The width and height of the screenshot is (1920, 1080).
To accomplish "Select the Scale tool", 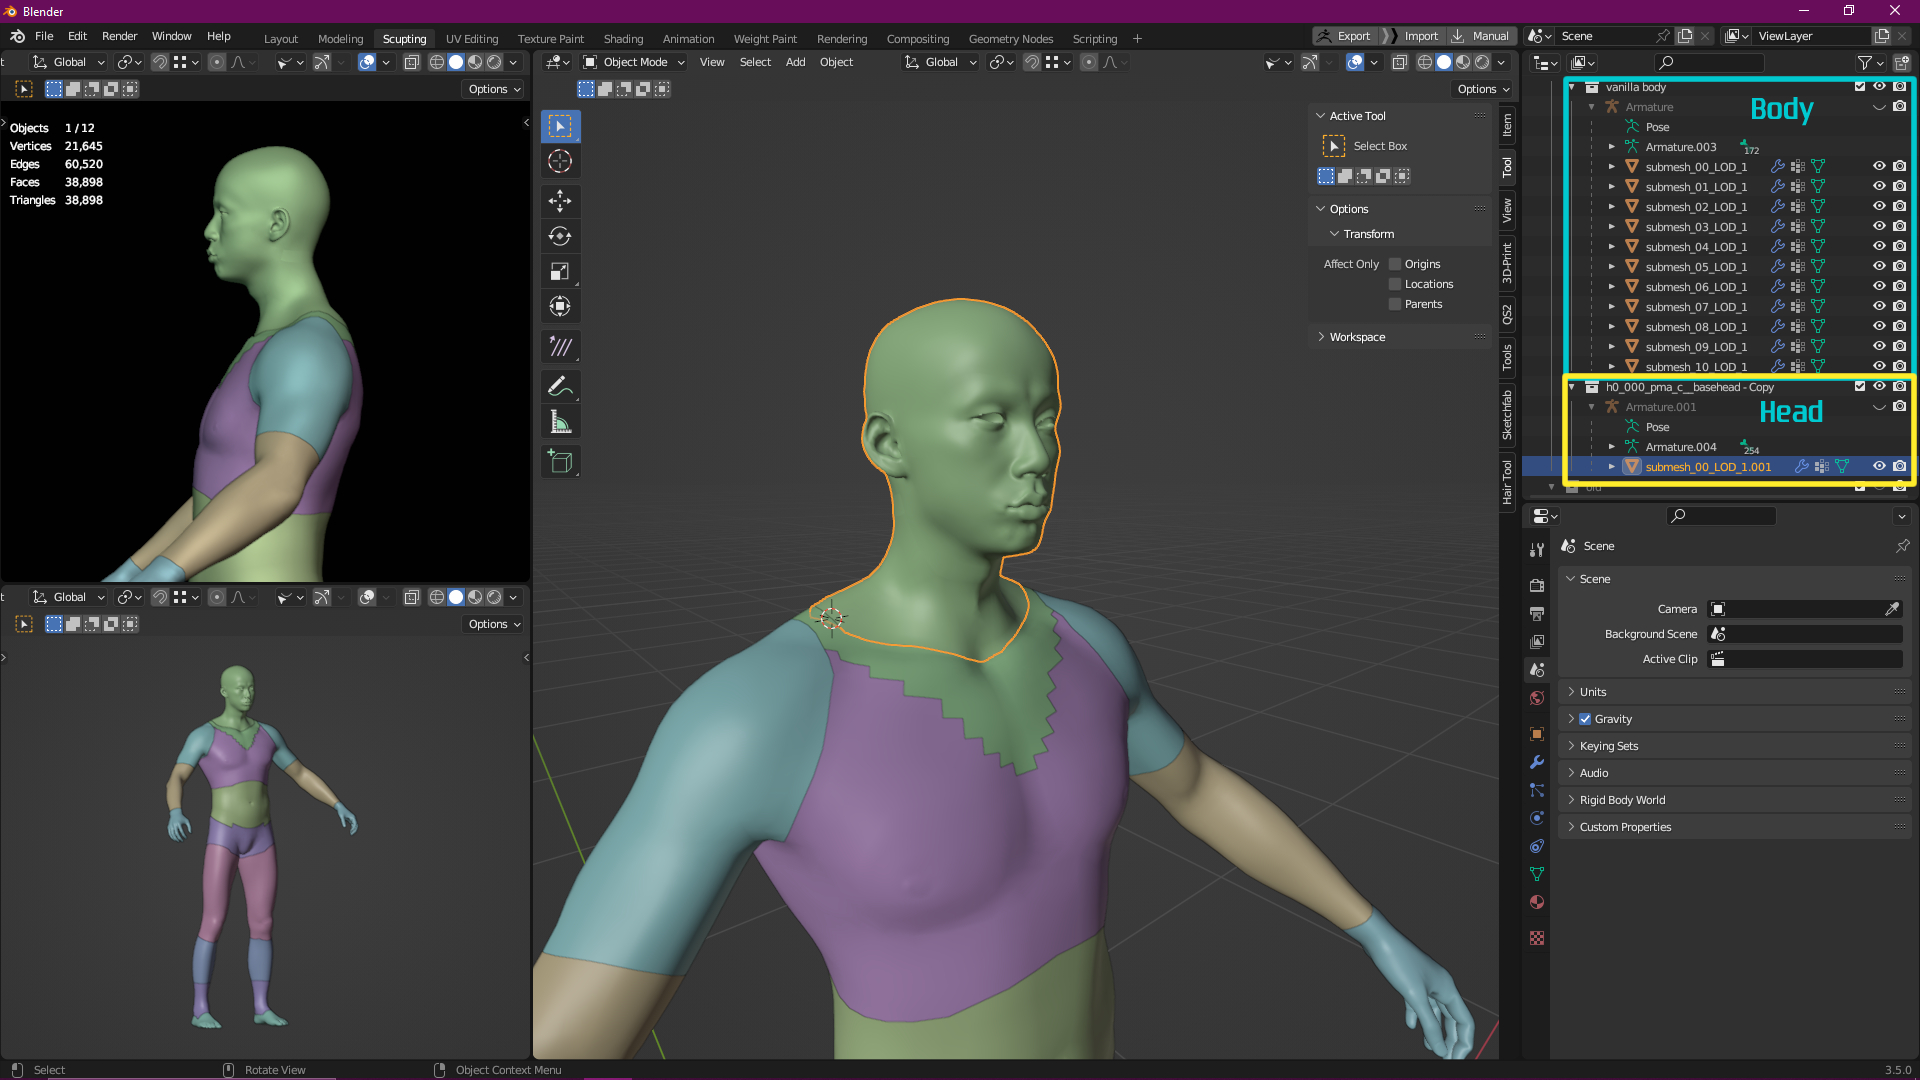I will (560, 271).
